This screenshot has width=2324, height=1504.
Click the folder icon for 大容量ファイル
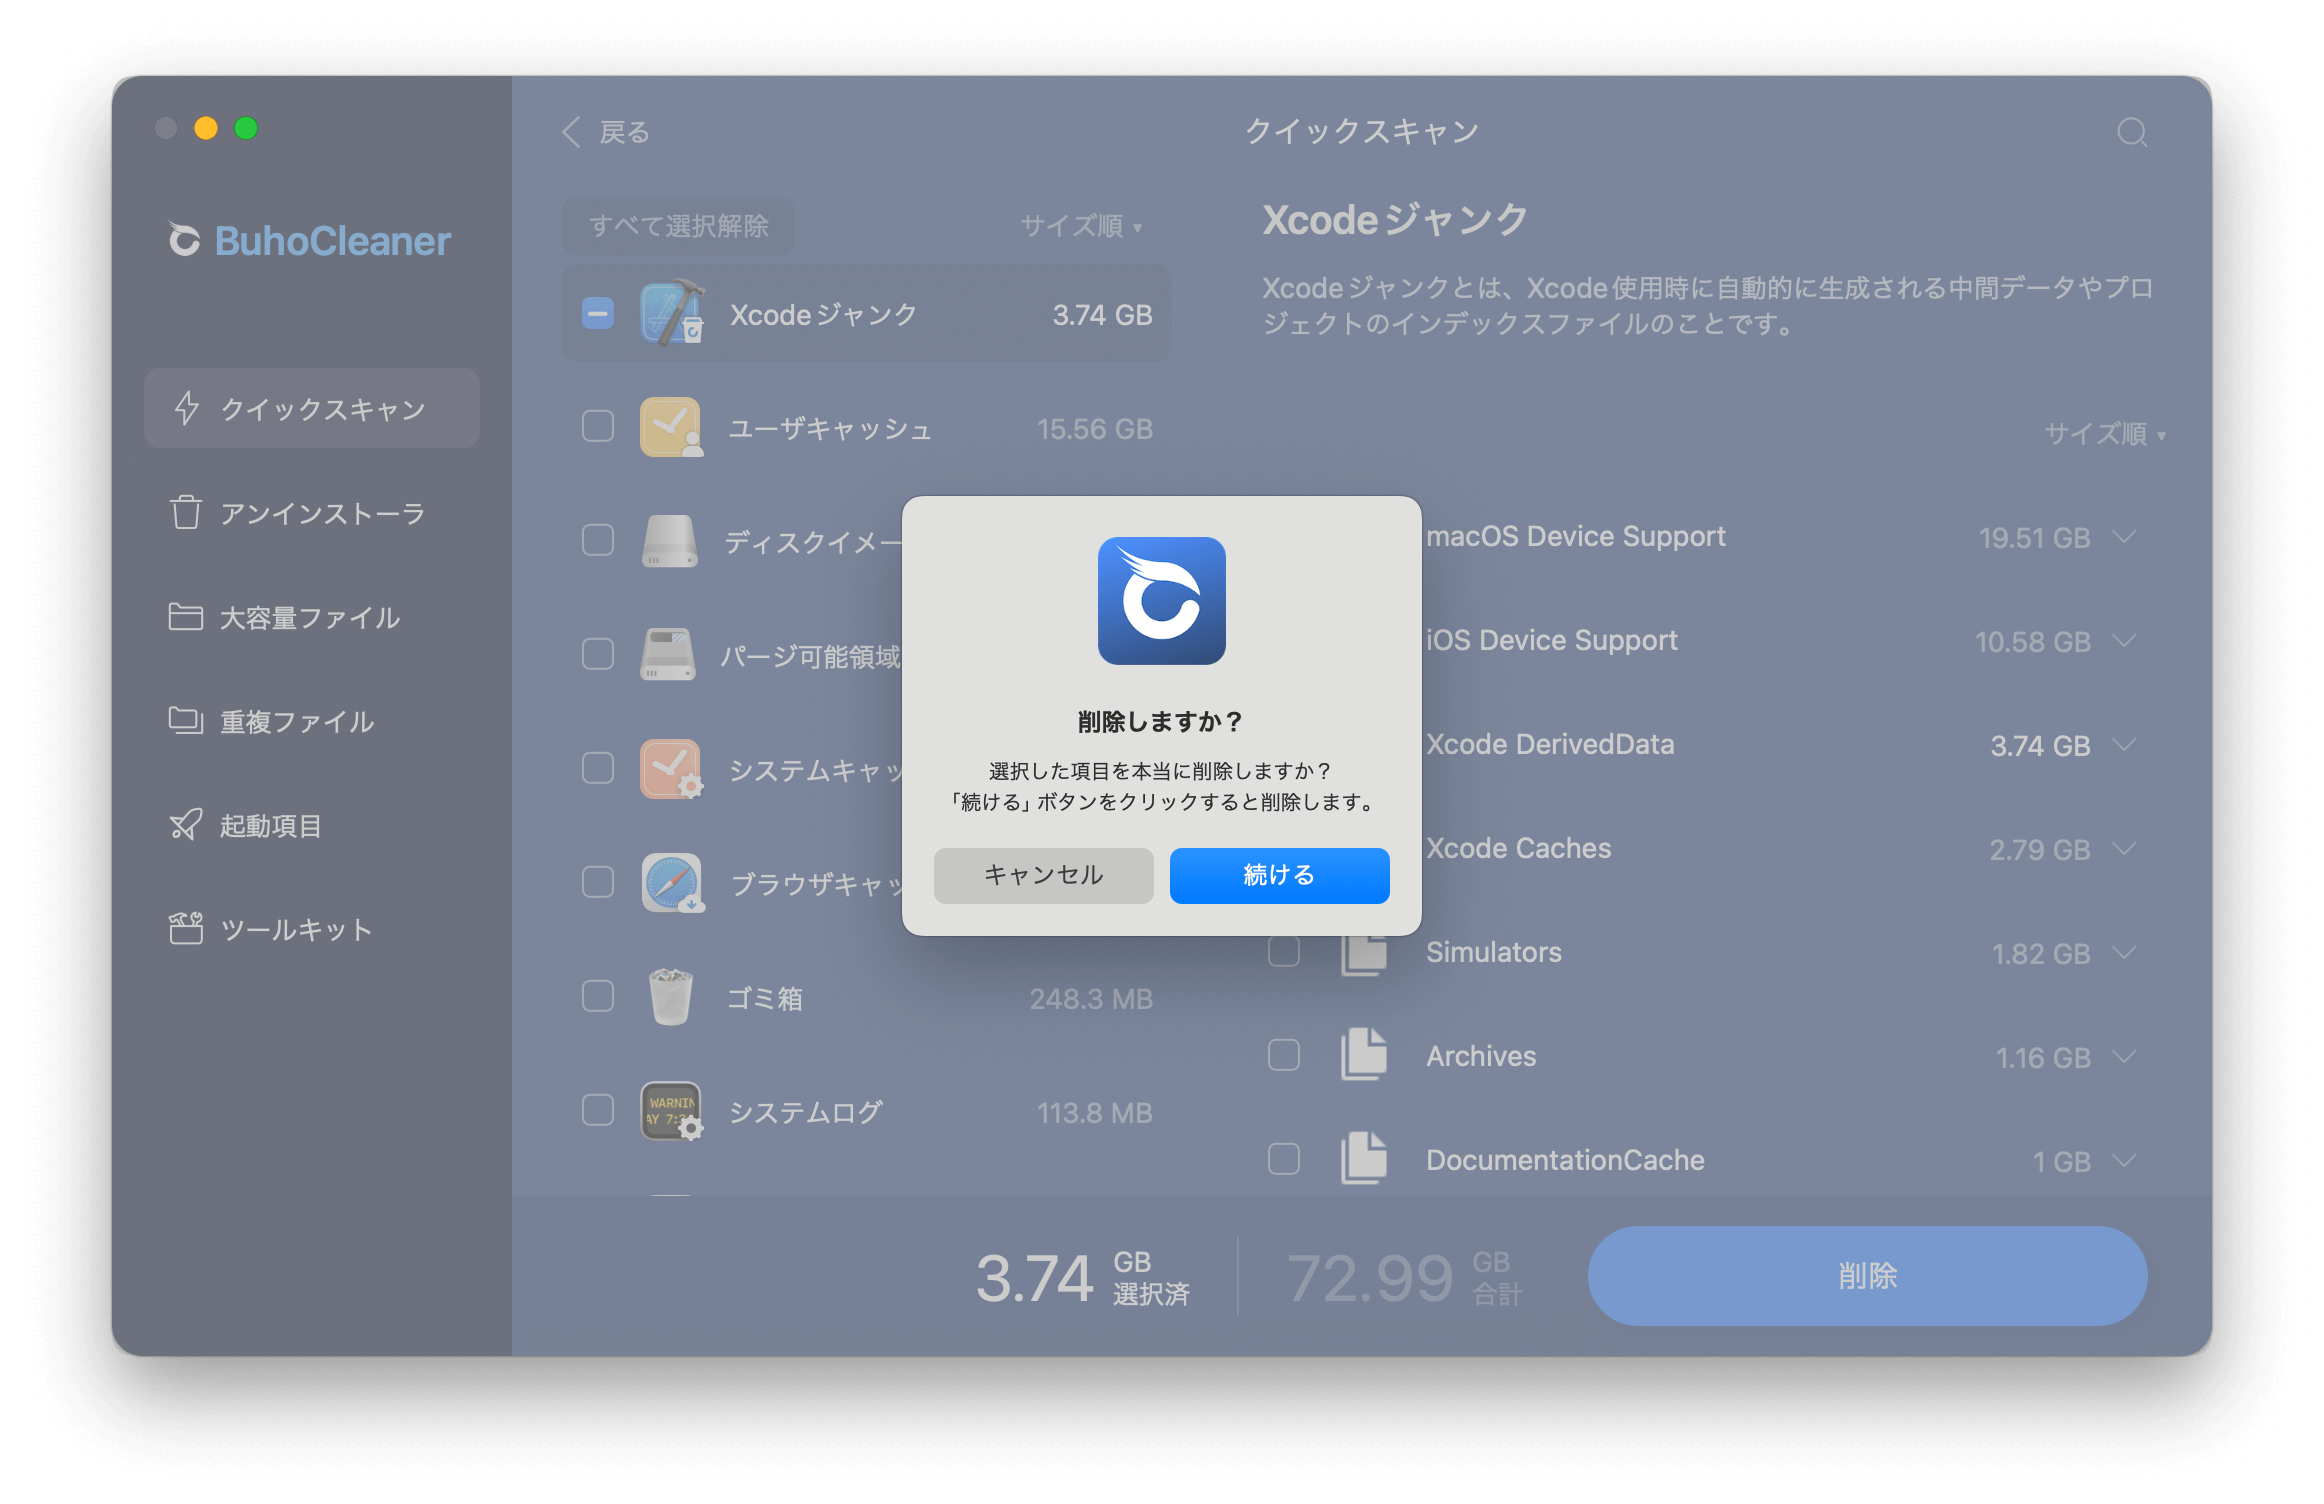pyautogui.click(x=185, y=616)
